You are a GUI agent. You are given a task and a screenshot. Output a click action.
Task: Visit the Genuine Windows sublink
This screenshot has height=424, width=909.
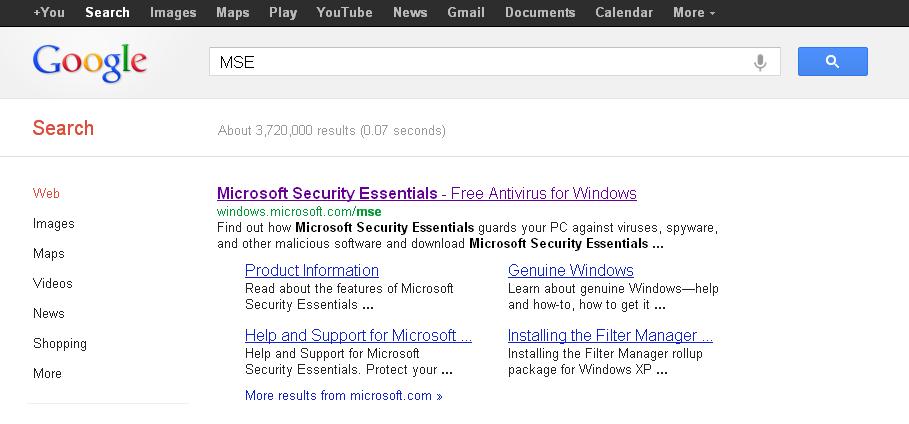click(x=571, y=270)
